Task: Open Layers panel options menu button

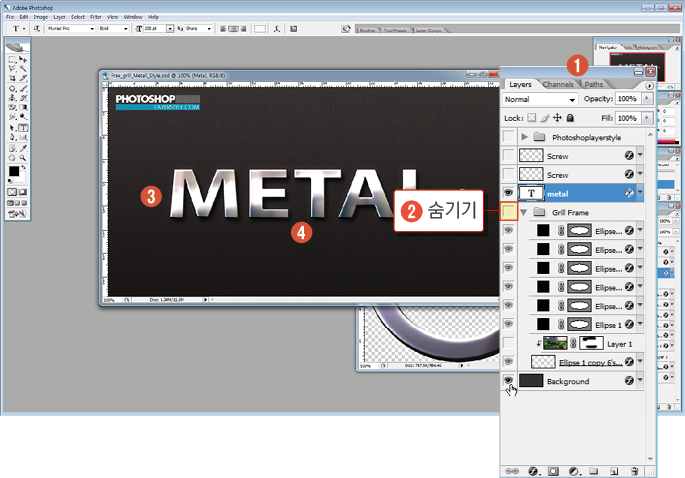Action: coord(649,86)
